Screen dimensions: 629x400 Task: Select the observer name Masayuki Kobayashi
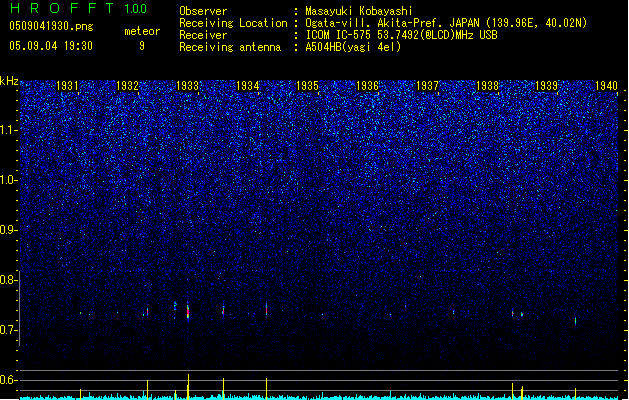click(x=359, y=11)
